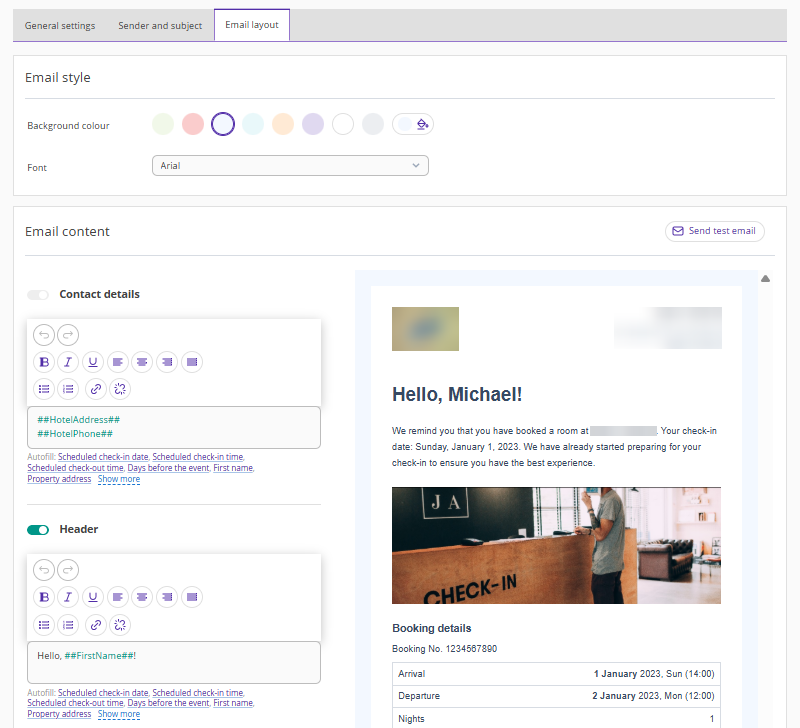Switch to Sender and subject tab
The height and width of the screenshot is (728, 800).
(160, 26)
